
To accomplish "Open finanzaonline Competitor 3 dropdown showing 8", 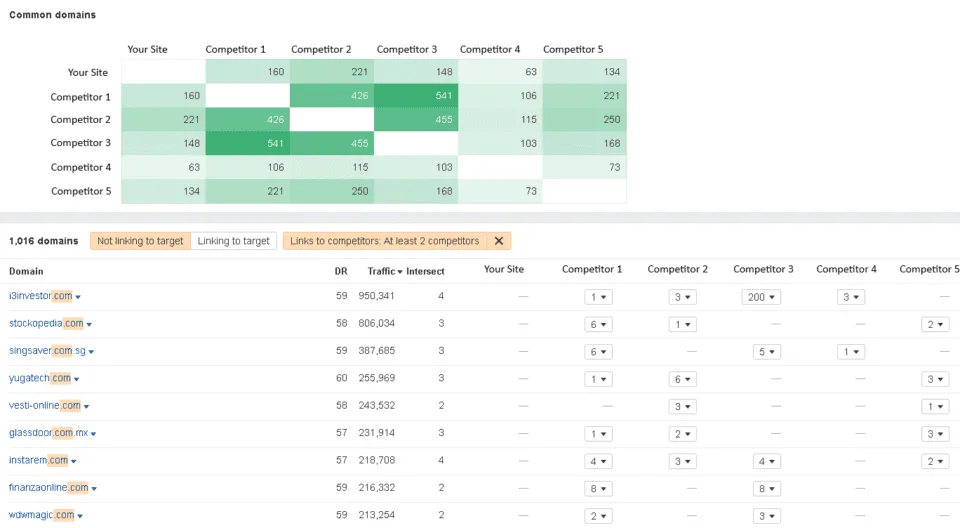I will coord(767,489).
